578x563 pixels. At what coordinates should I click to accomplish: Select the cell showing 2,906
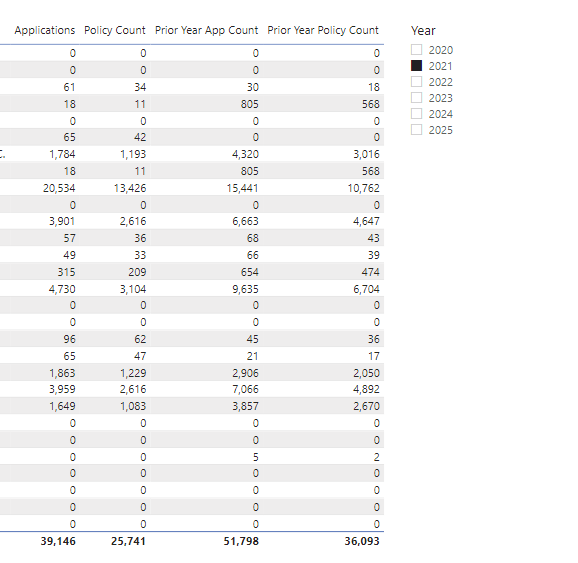[246, 373]
